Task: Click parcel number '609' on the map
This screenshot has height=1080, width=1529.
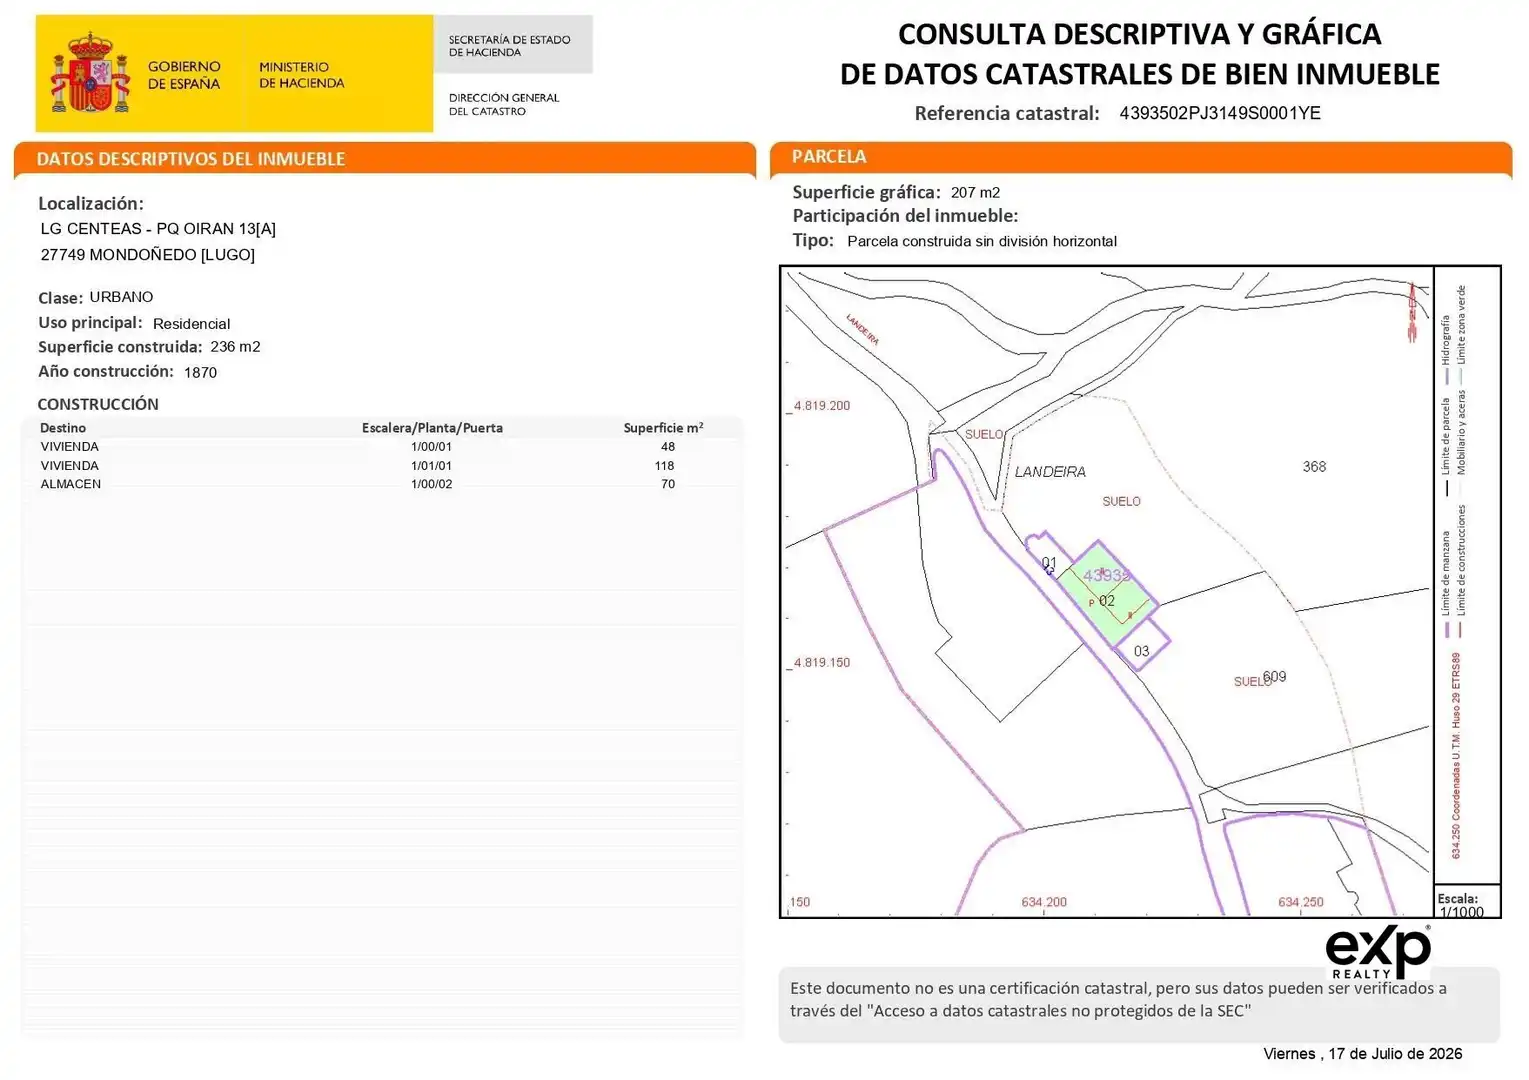Action: pos(1275,677)
